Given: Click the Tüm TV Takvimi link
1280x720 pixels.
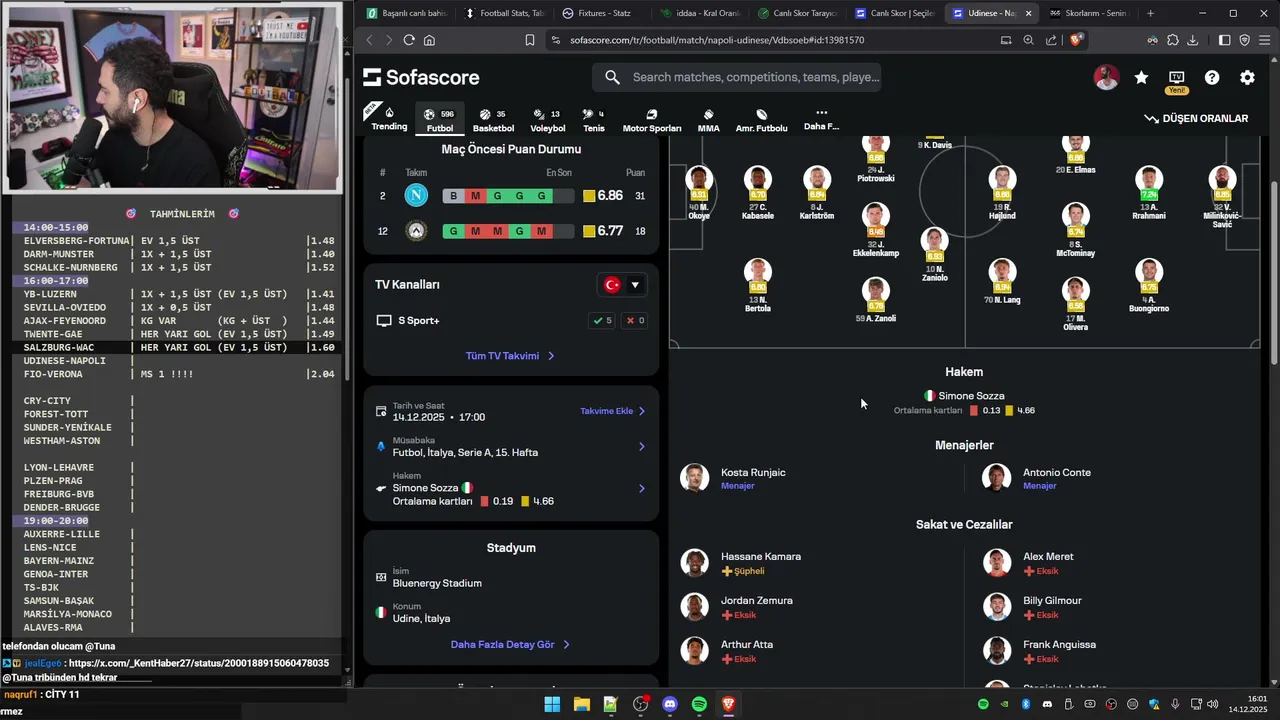Looking at the screenshot, I should point(510,356).
